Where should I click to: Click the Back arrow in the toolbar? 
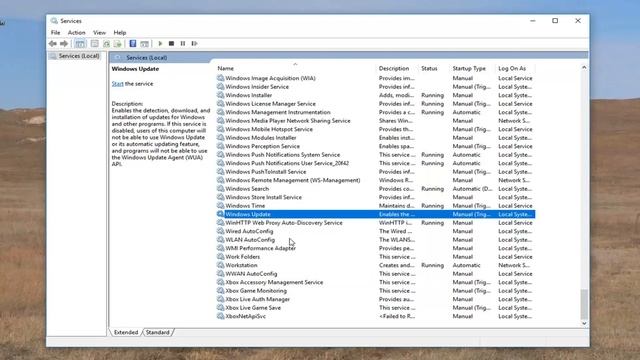pyautogui.click(x=53, y=44)
